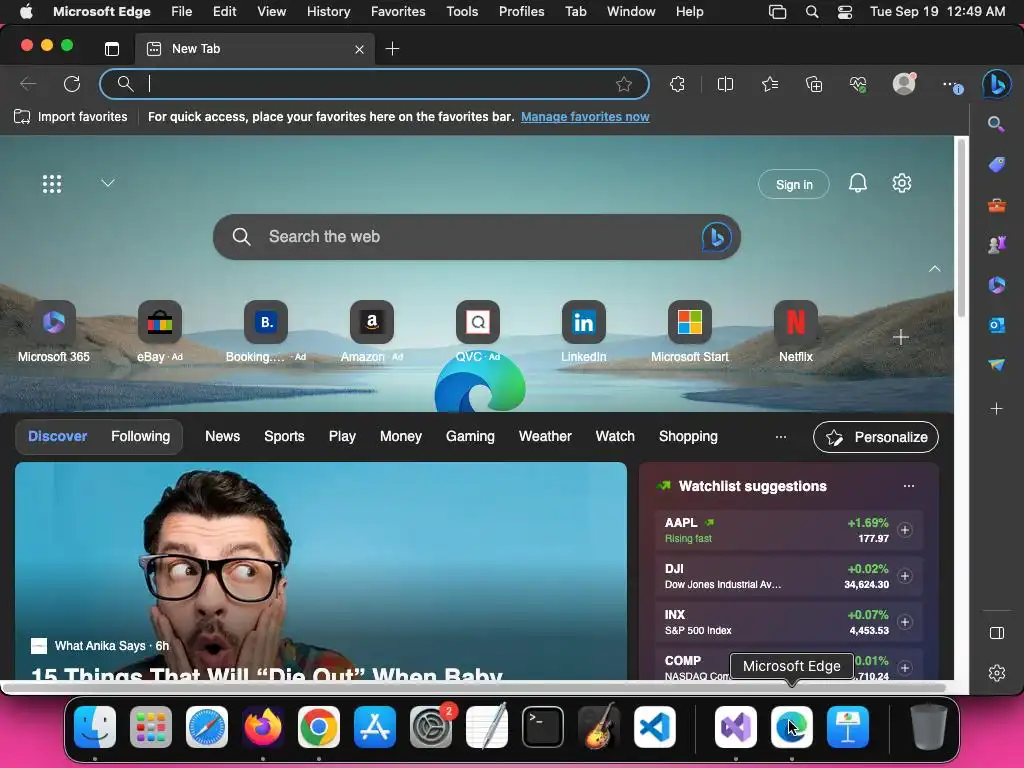
Task: Add AAPL to watchlist
Action: (904, 530)
